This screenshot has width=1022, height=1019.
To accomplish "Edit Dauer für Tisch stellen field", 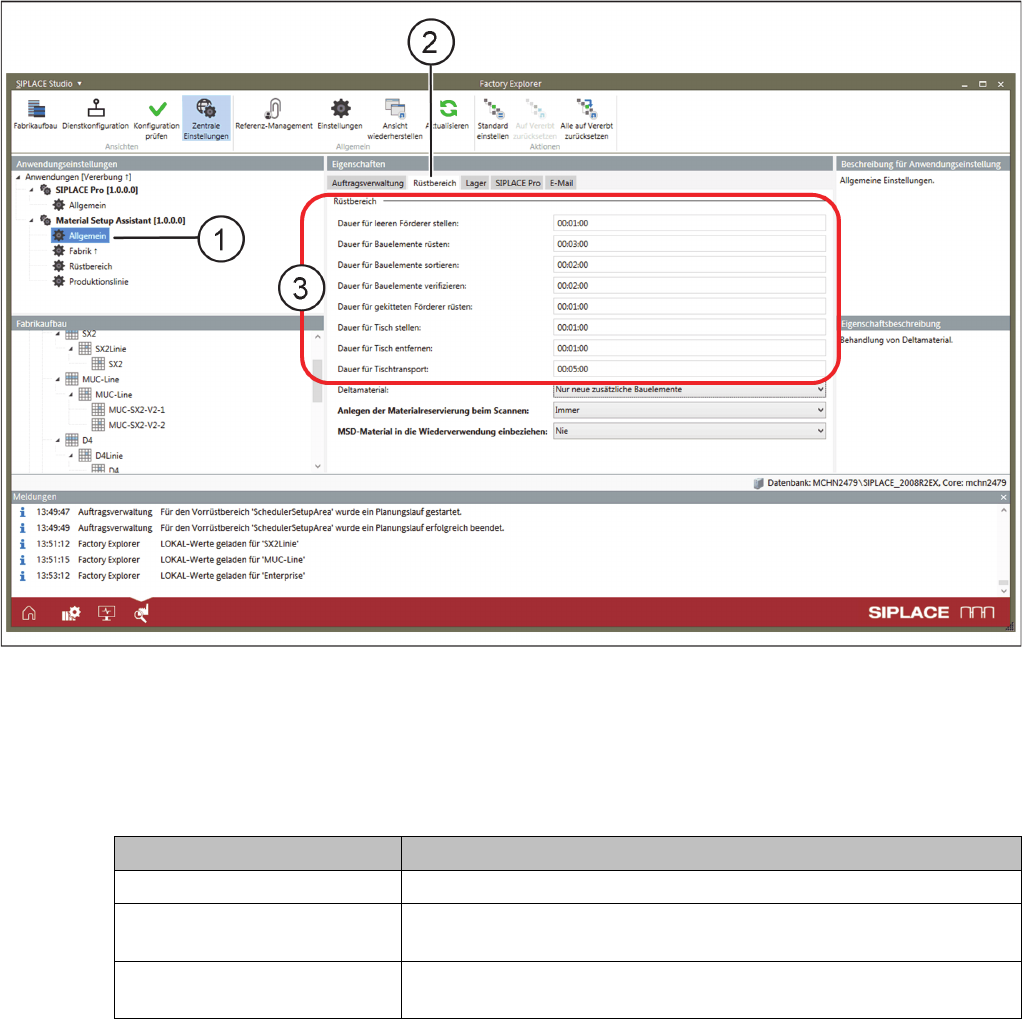I will [689, 327].
